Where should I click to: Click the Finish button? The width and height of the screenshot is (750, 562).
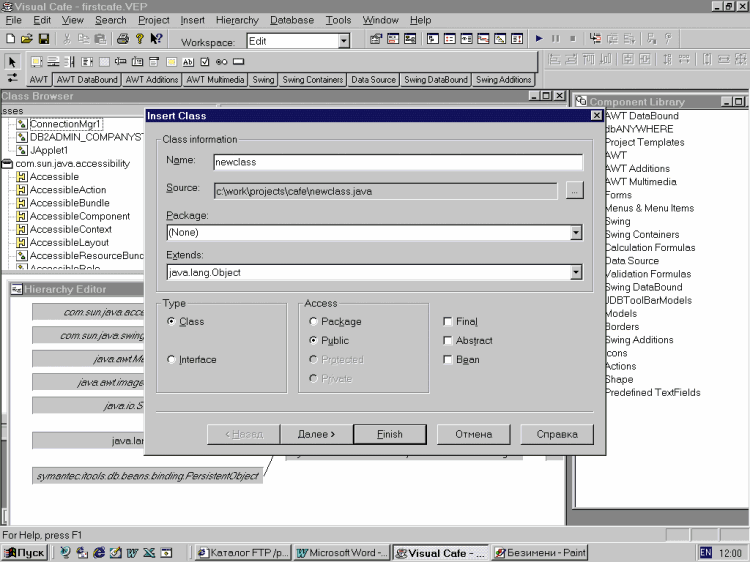pyautogui.click(x=390, y=434)
